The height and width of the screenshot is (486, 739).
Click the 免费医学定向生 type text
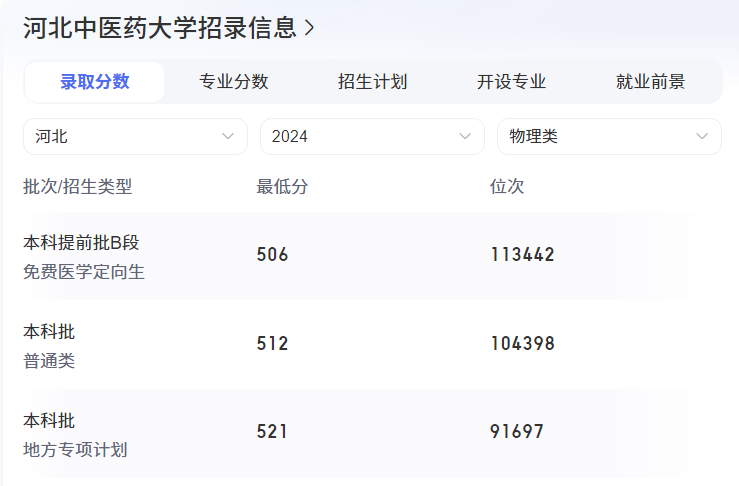[x=84, y=272]
